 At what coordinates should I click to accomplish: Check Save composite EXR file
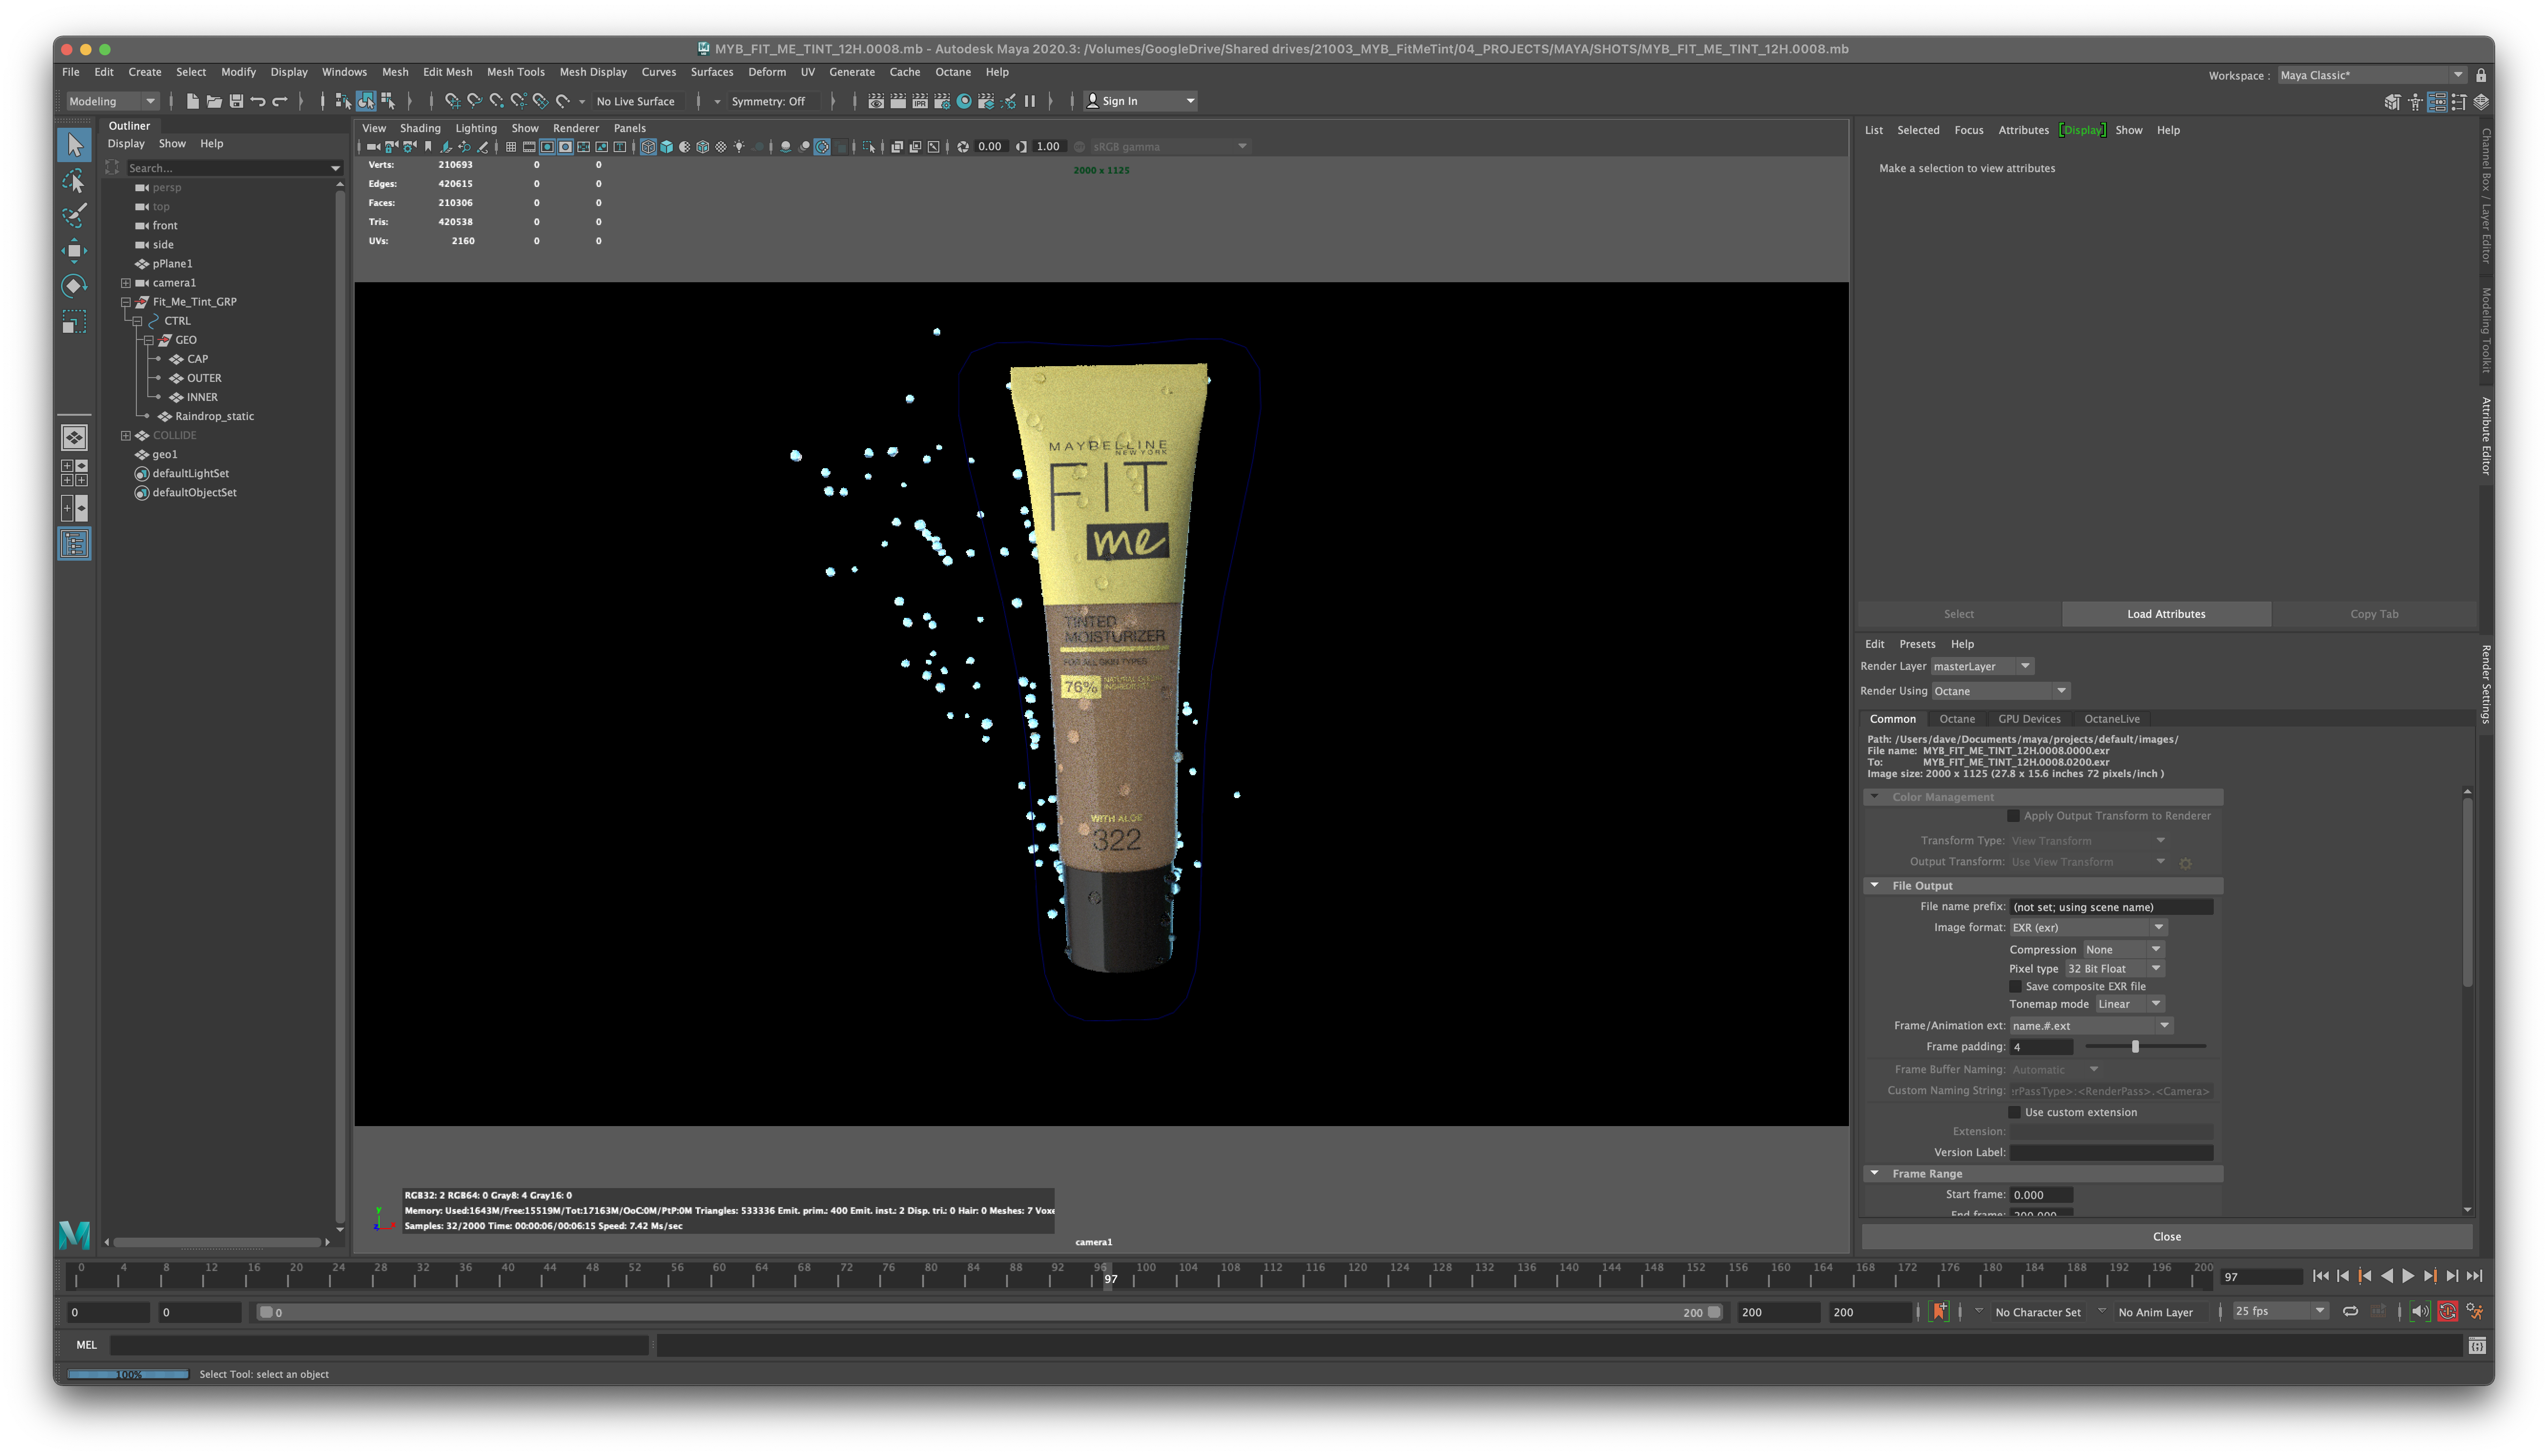click(2015, 986)
